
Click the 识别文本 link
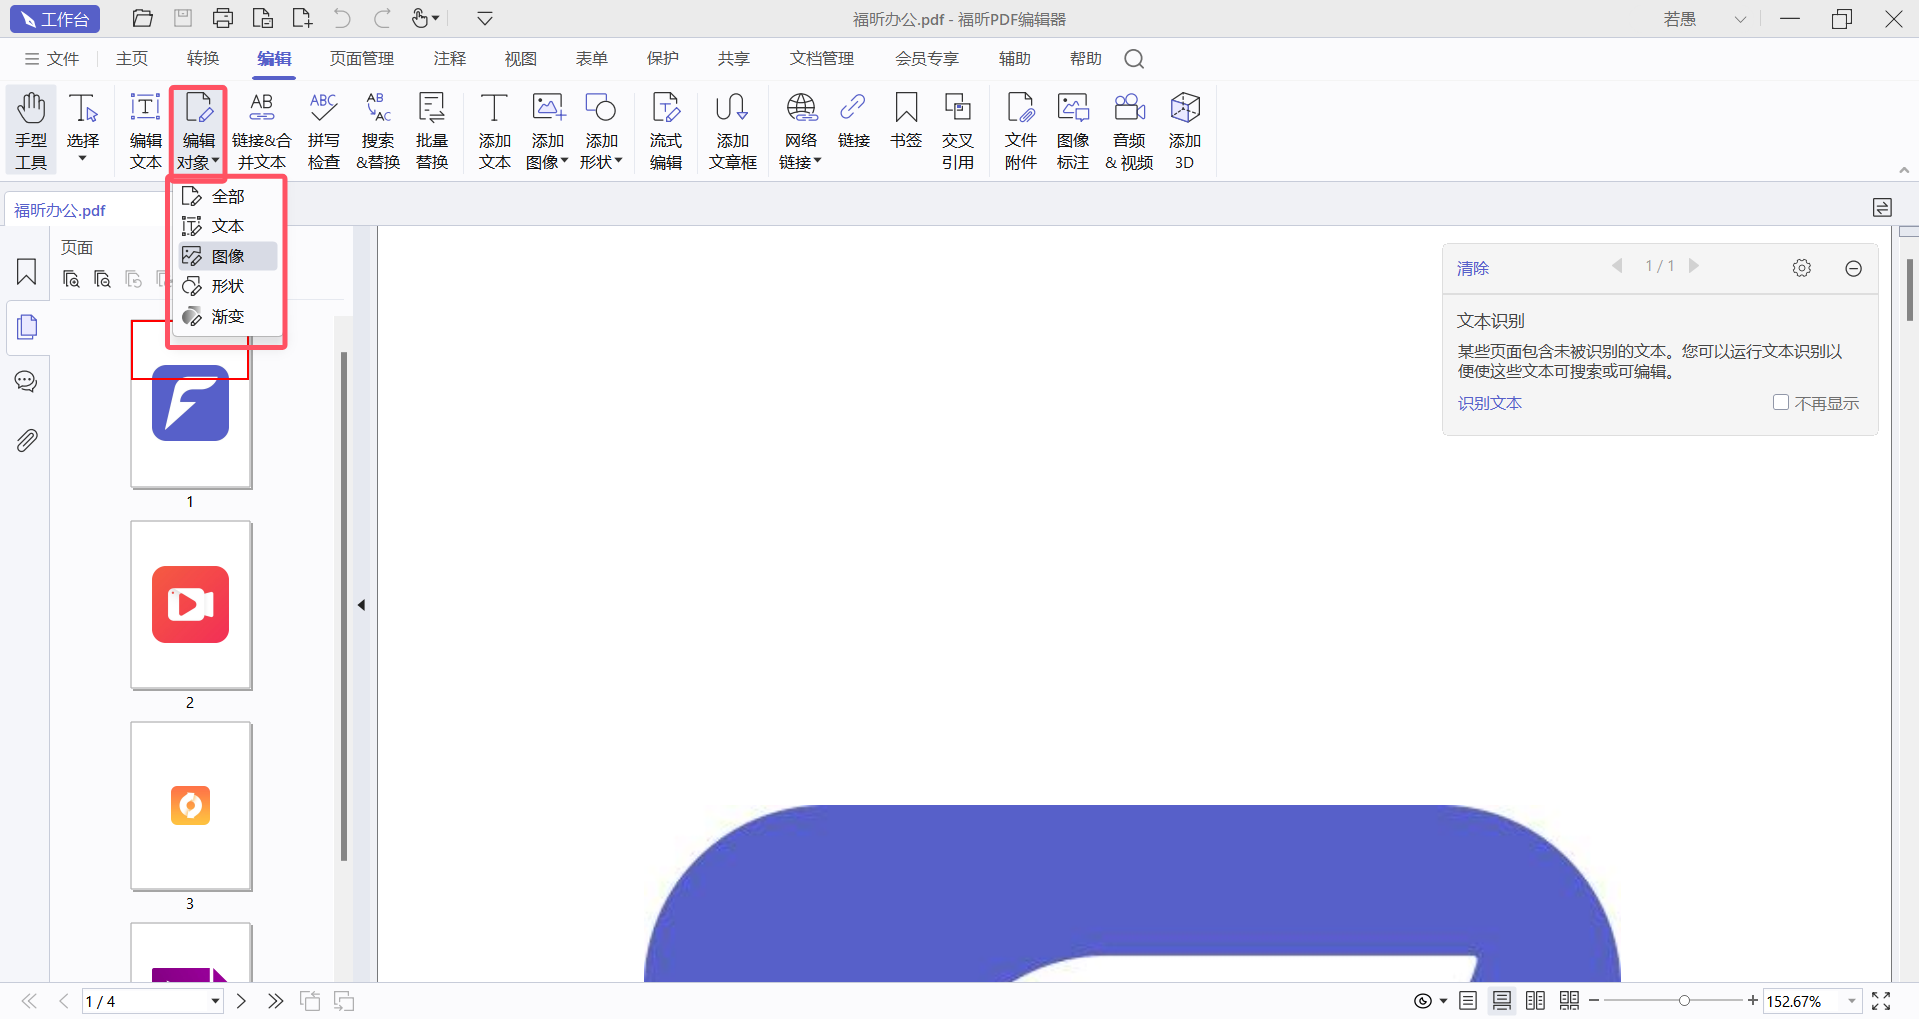tap(1489, 403)
